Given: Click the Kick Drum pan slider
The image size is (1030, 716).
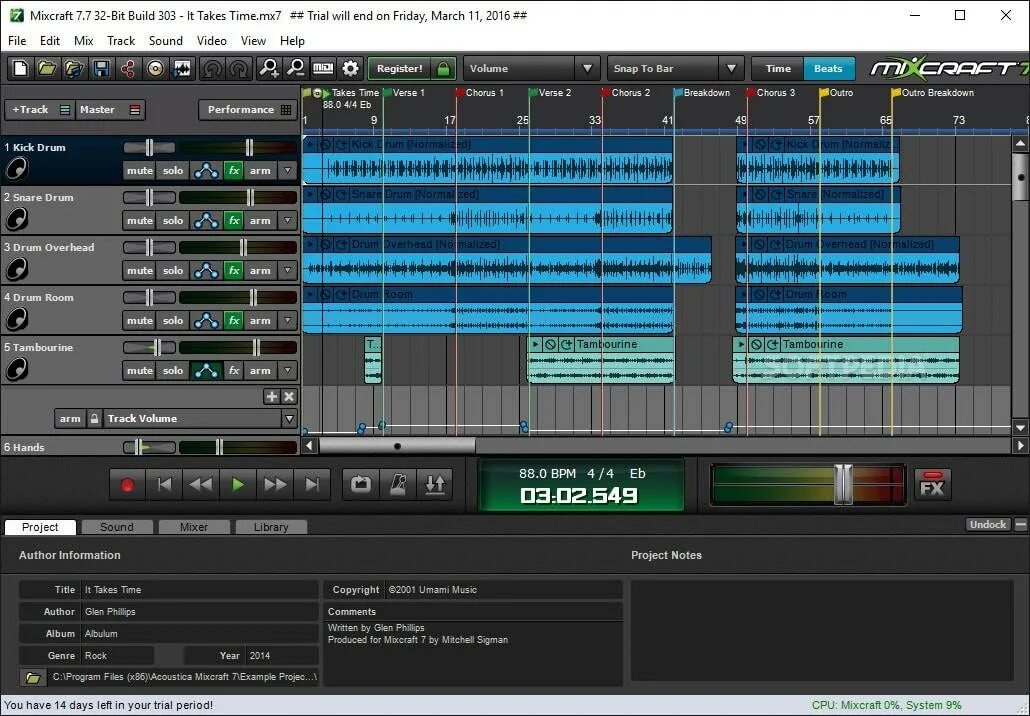Looking at the screenshot, I should pos(149,147).
